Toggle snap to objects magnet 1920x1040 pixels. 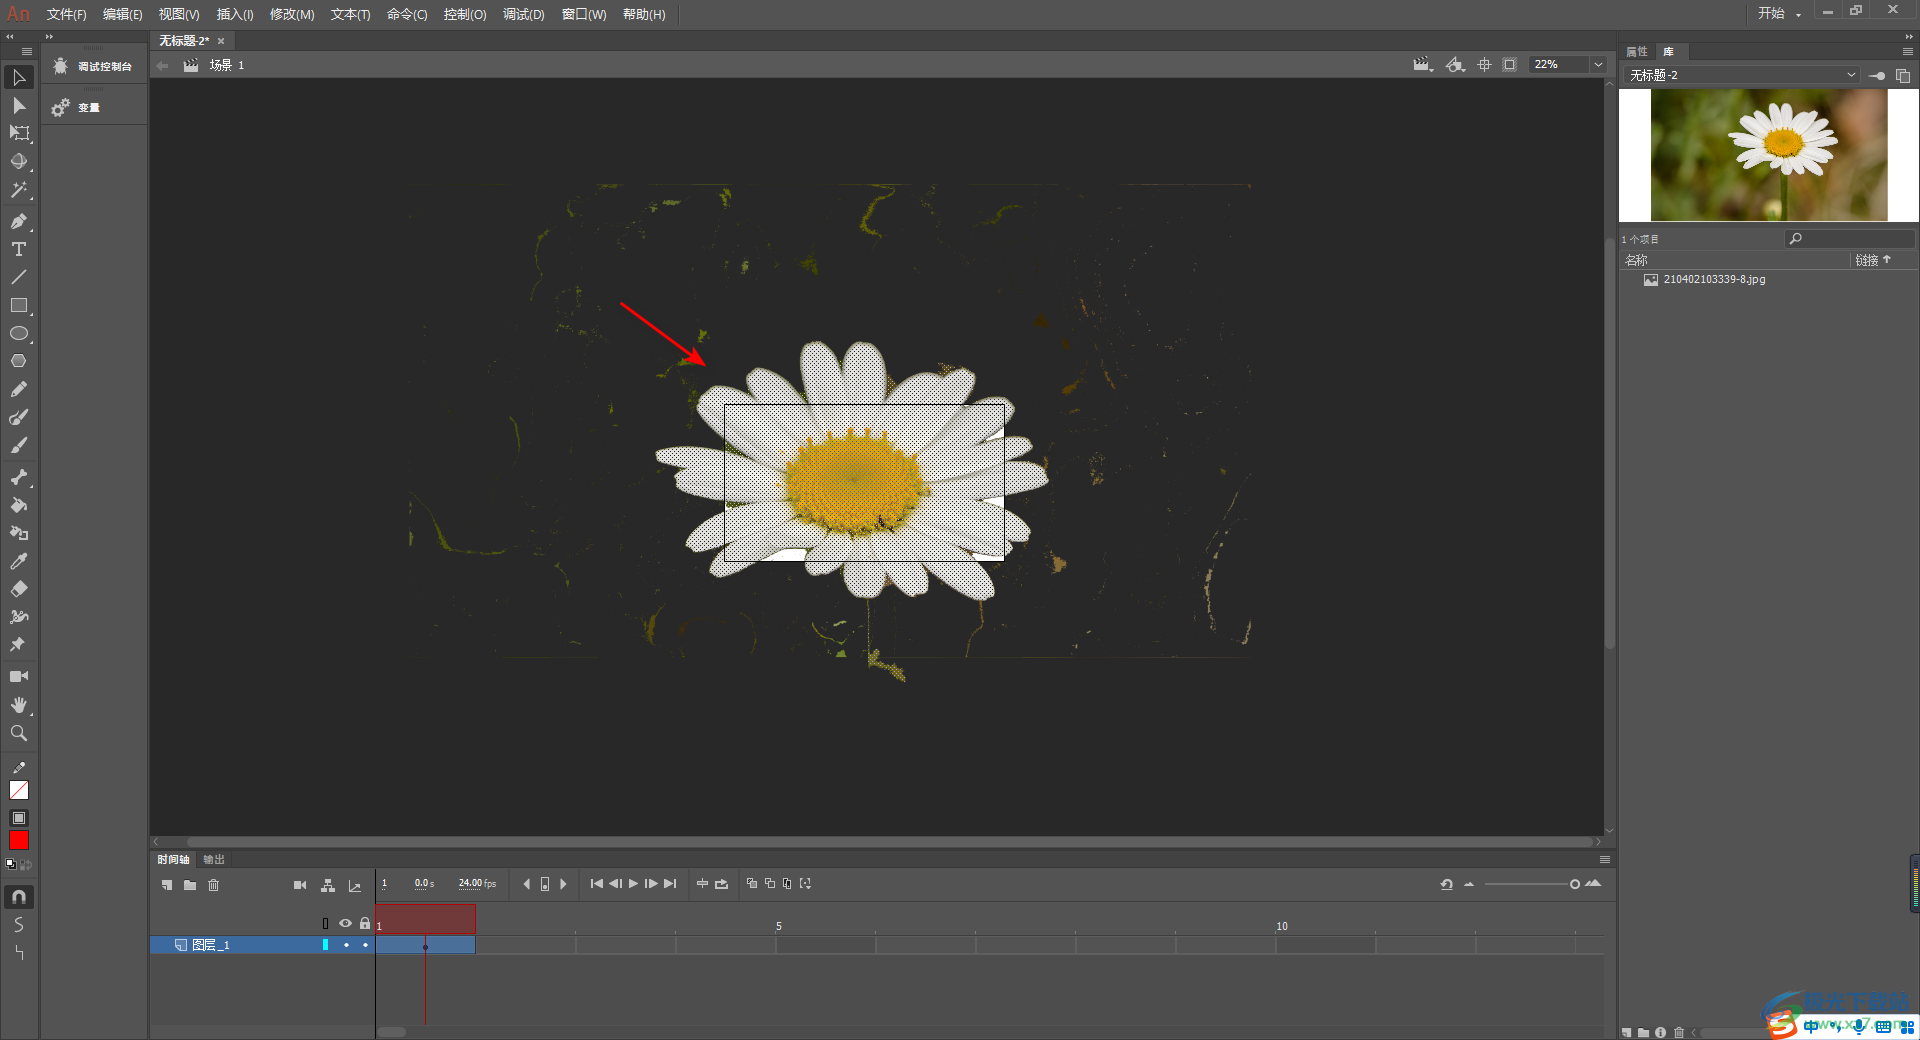[19, 897]
